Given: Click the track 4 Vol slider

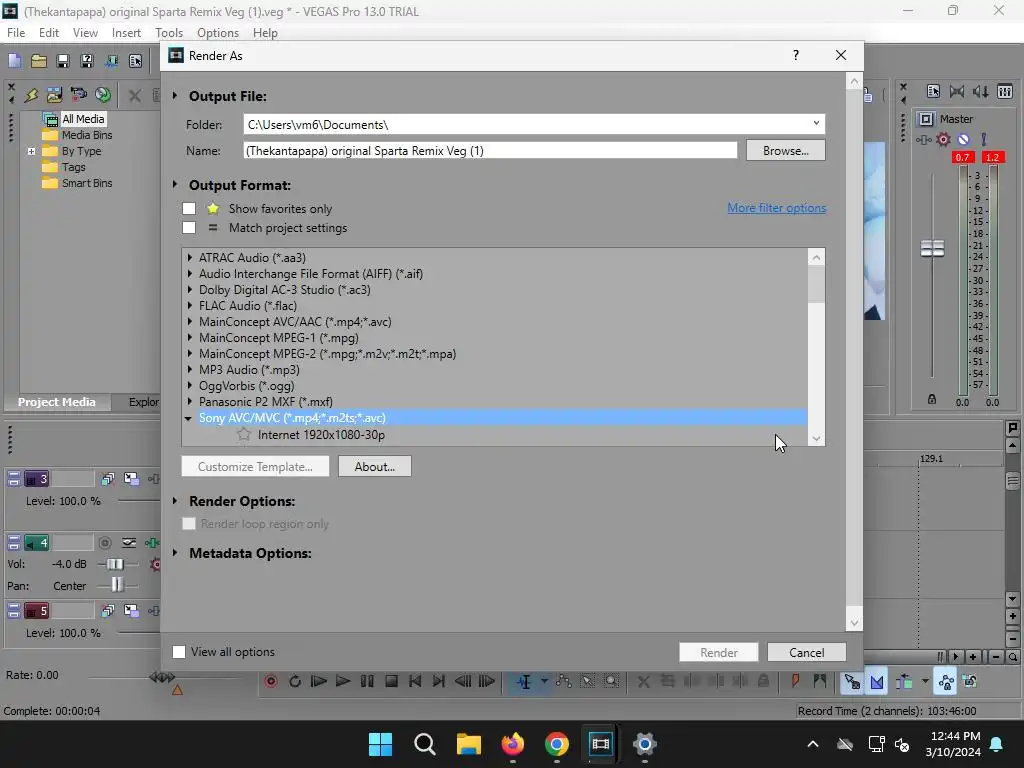Looking at the screenshot, I should coord(114,564).
